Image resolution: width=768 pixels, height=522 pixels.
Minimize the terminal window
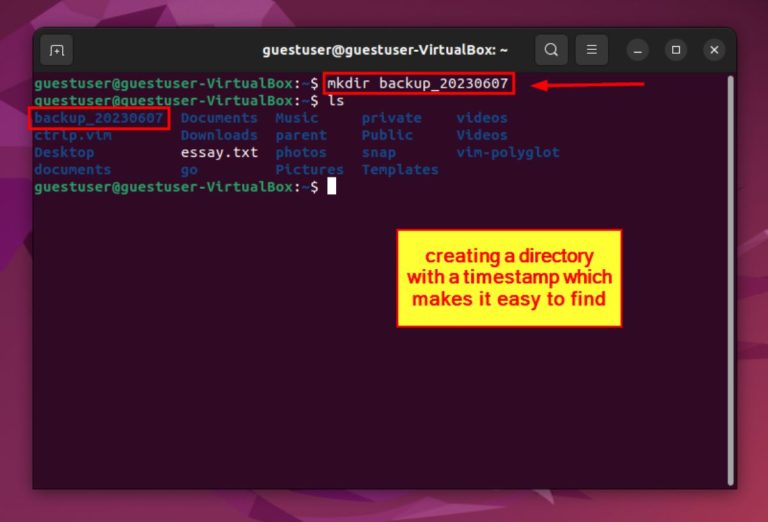pos(639,49)
